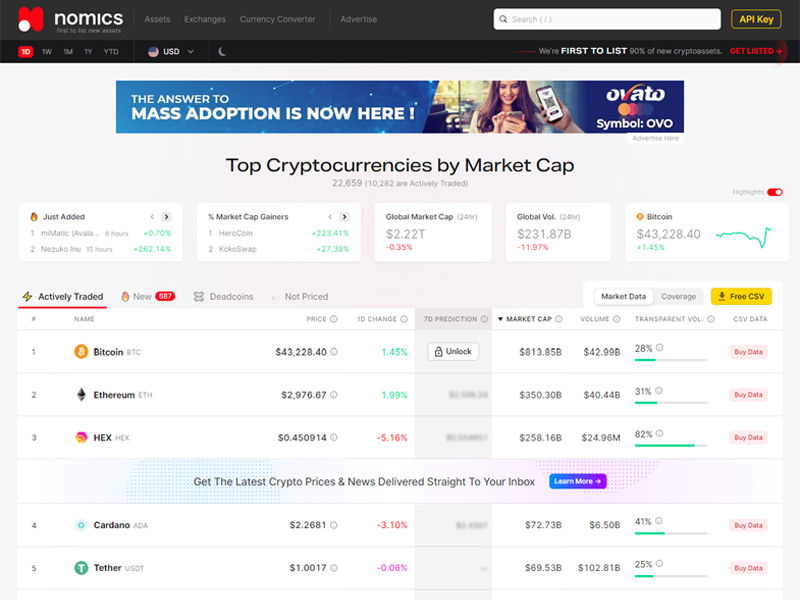Select the Actively Traded tab

click(x=63, y=296)
